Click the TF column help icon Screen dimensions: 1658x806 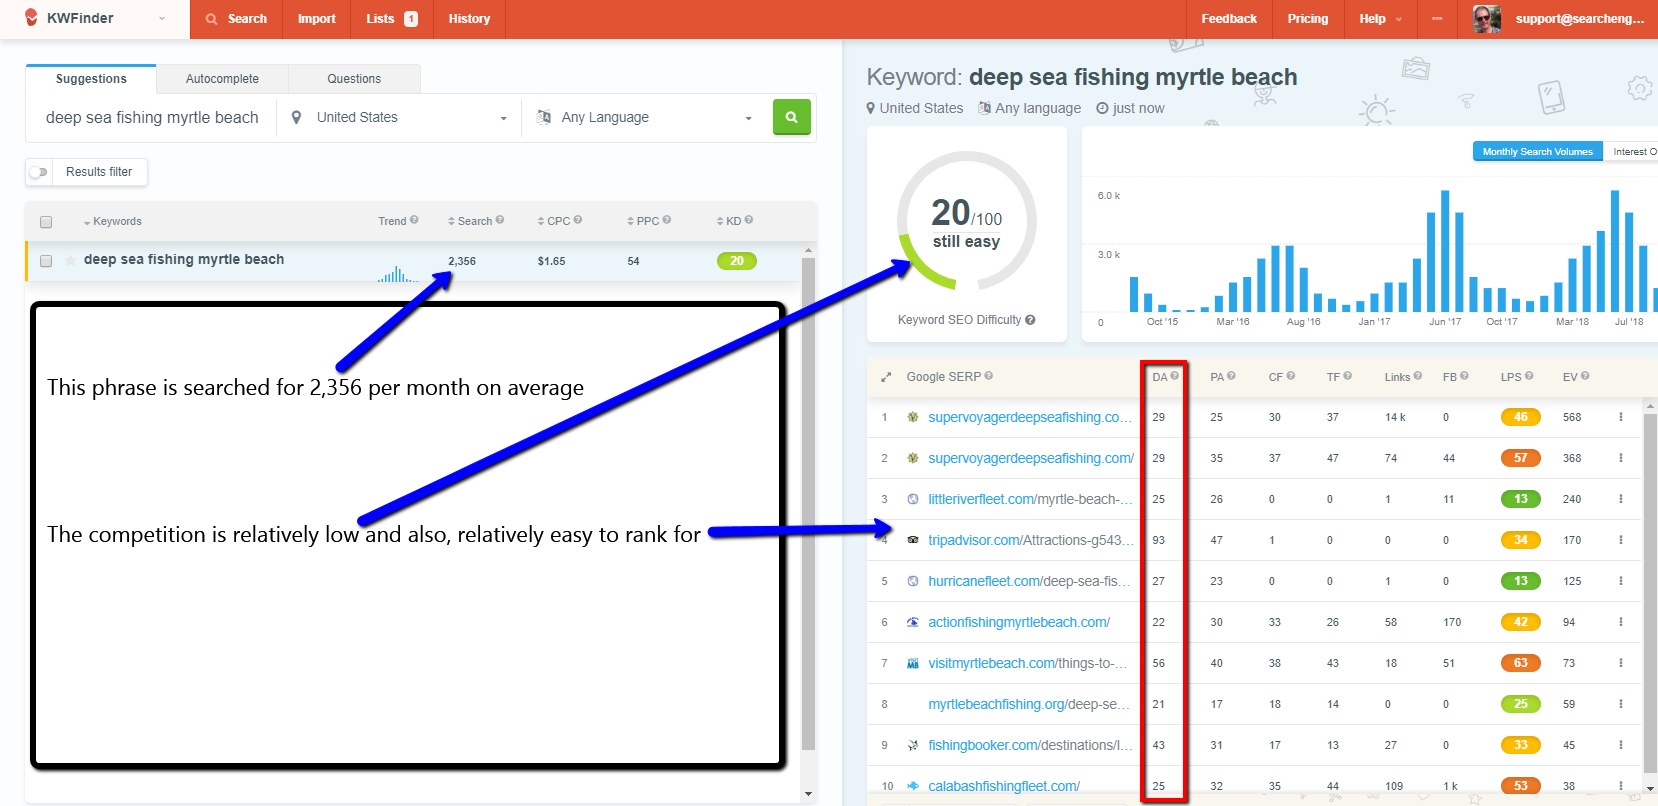[x=1348, y=376]
